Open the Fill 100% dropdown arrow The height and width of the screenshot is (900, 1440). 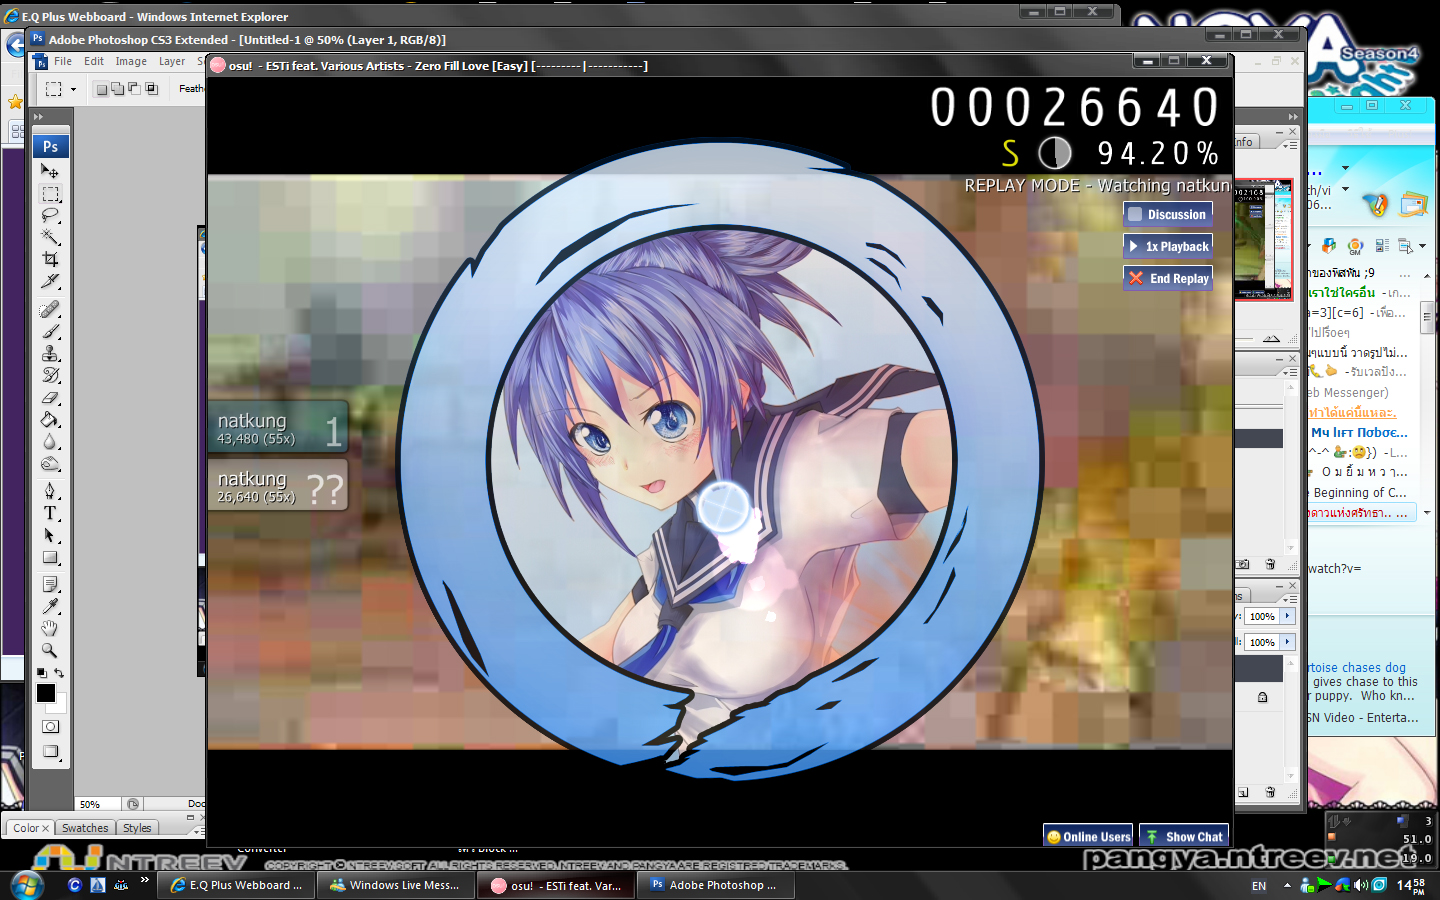(x=1288, y=642)
